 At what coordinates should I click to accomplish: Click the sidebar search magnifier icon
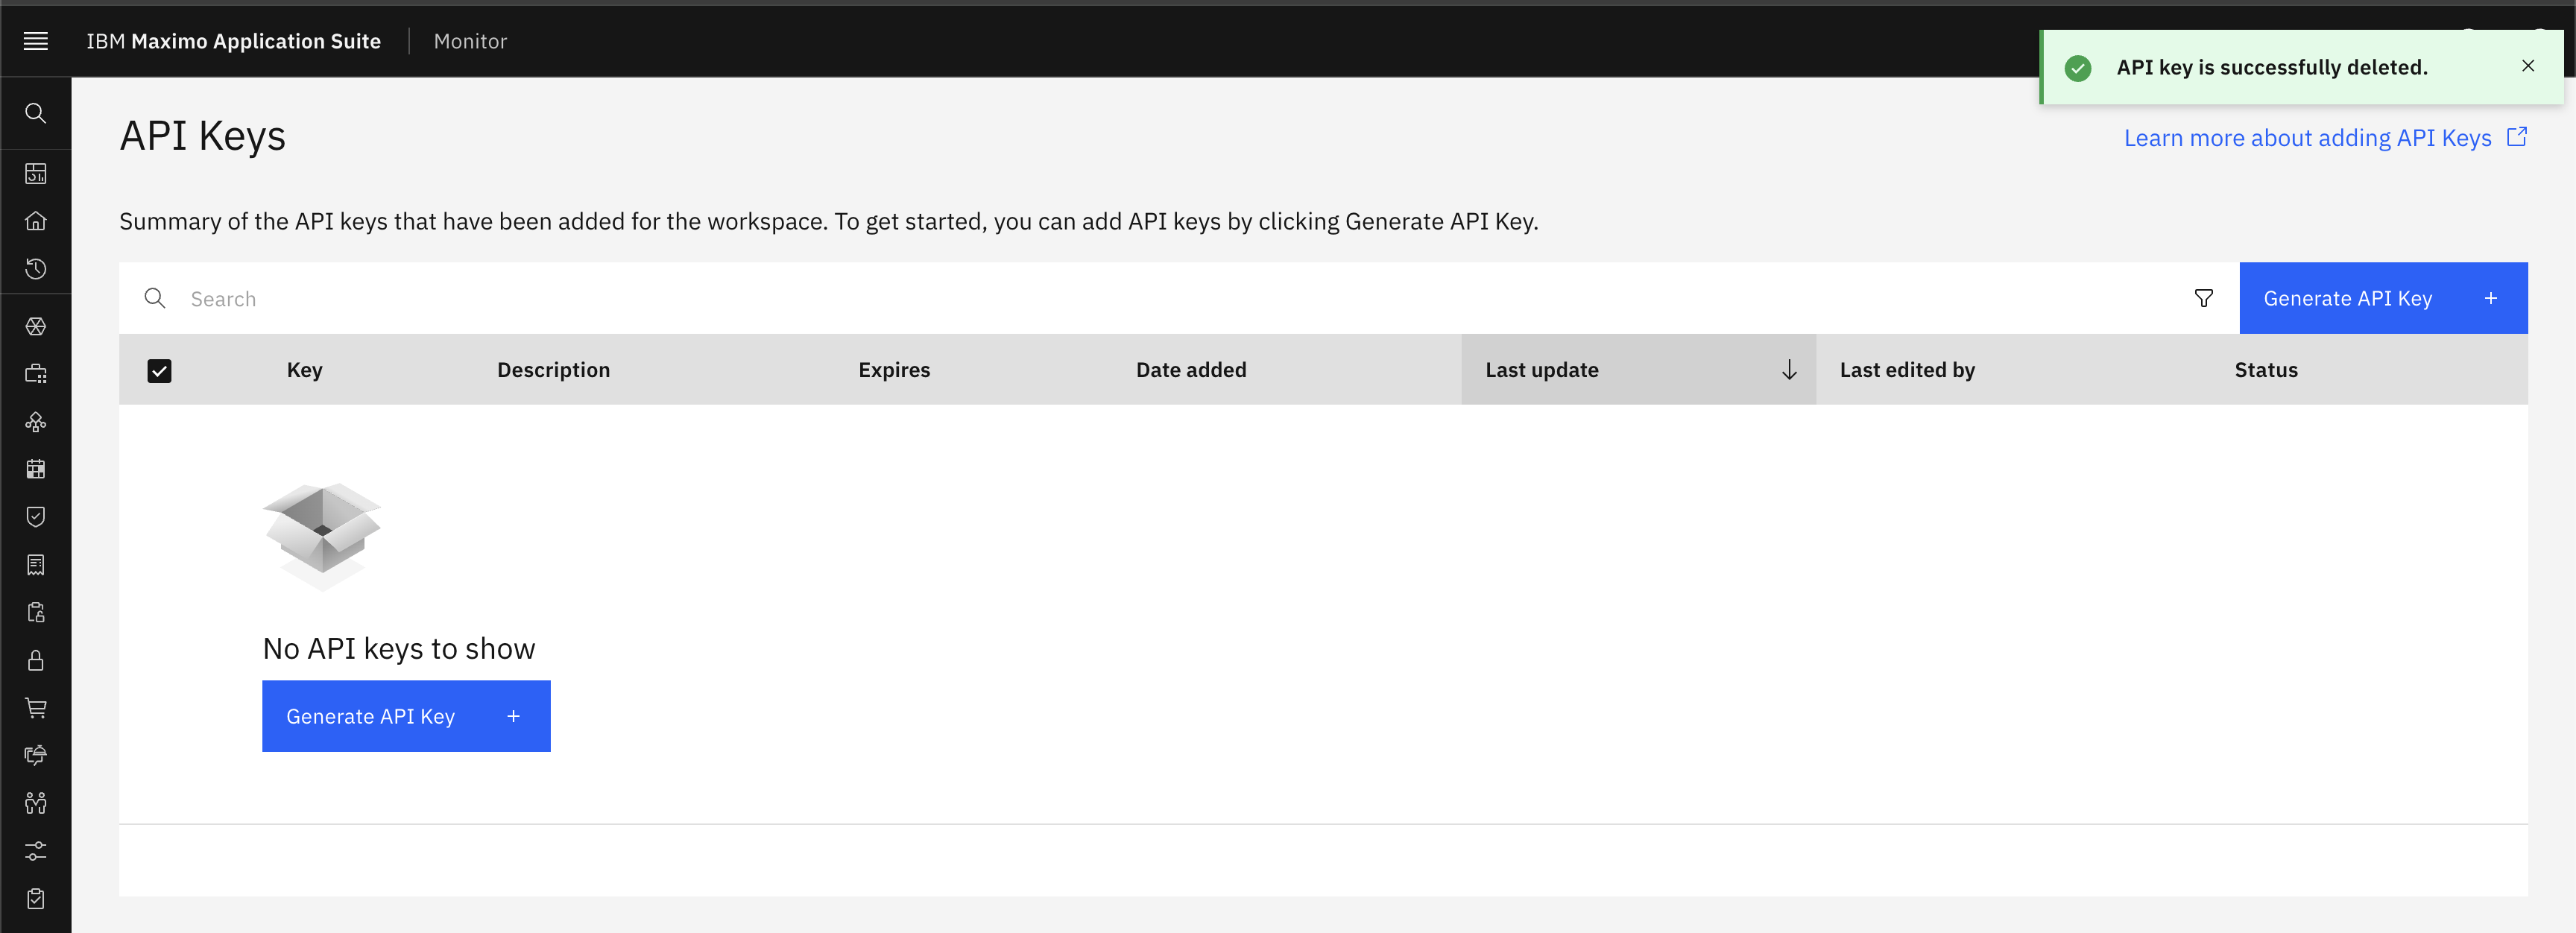pos(36,113)
